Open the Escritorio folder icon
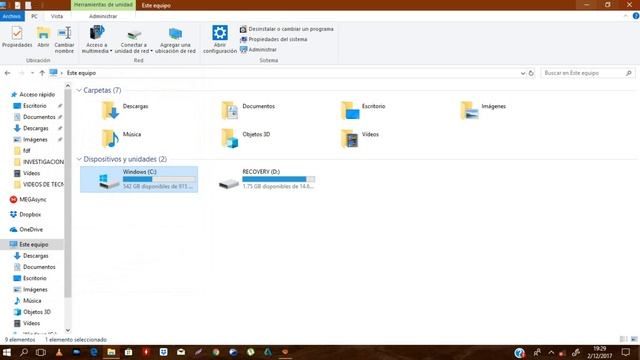Viewport: 640px width, 360px height. click(x=350, y=110)
